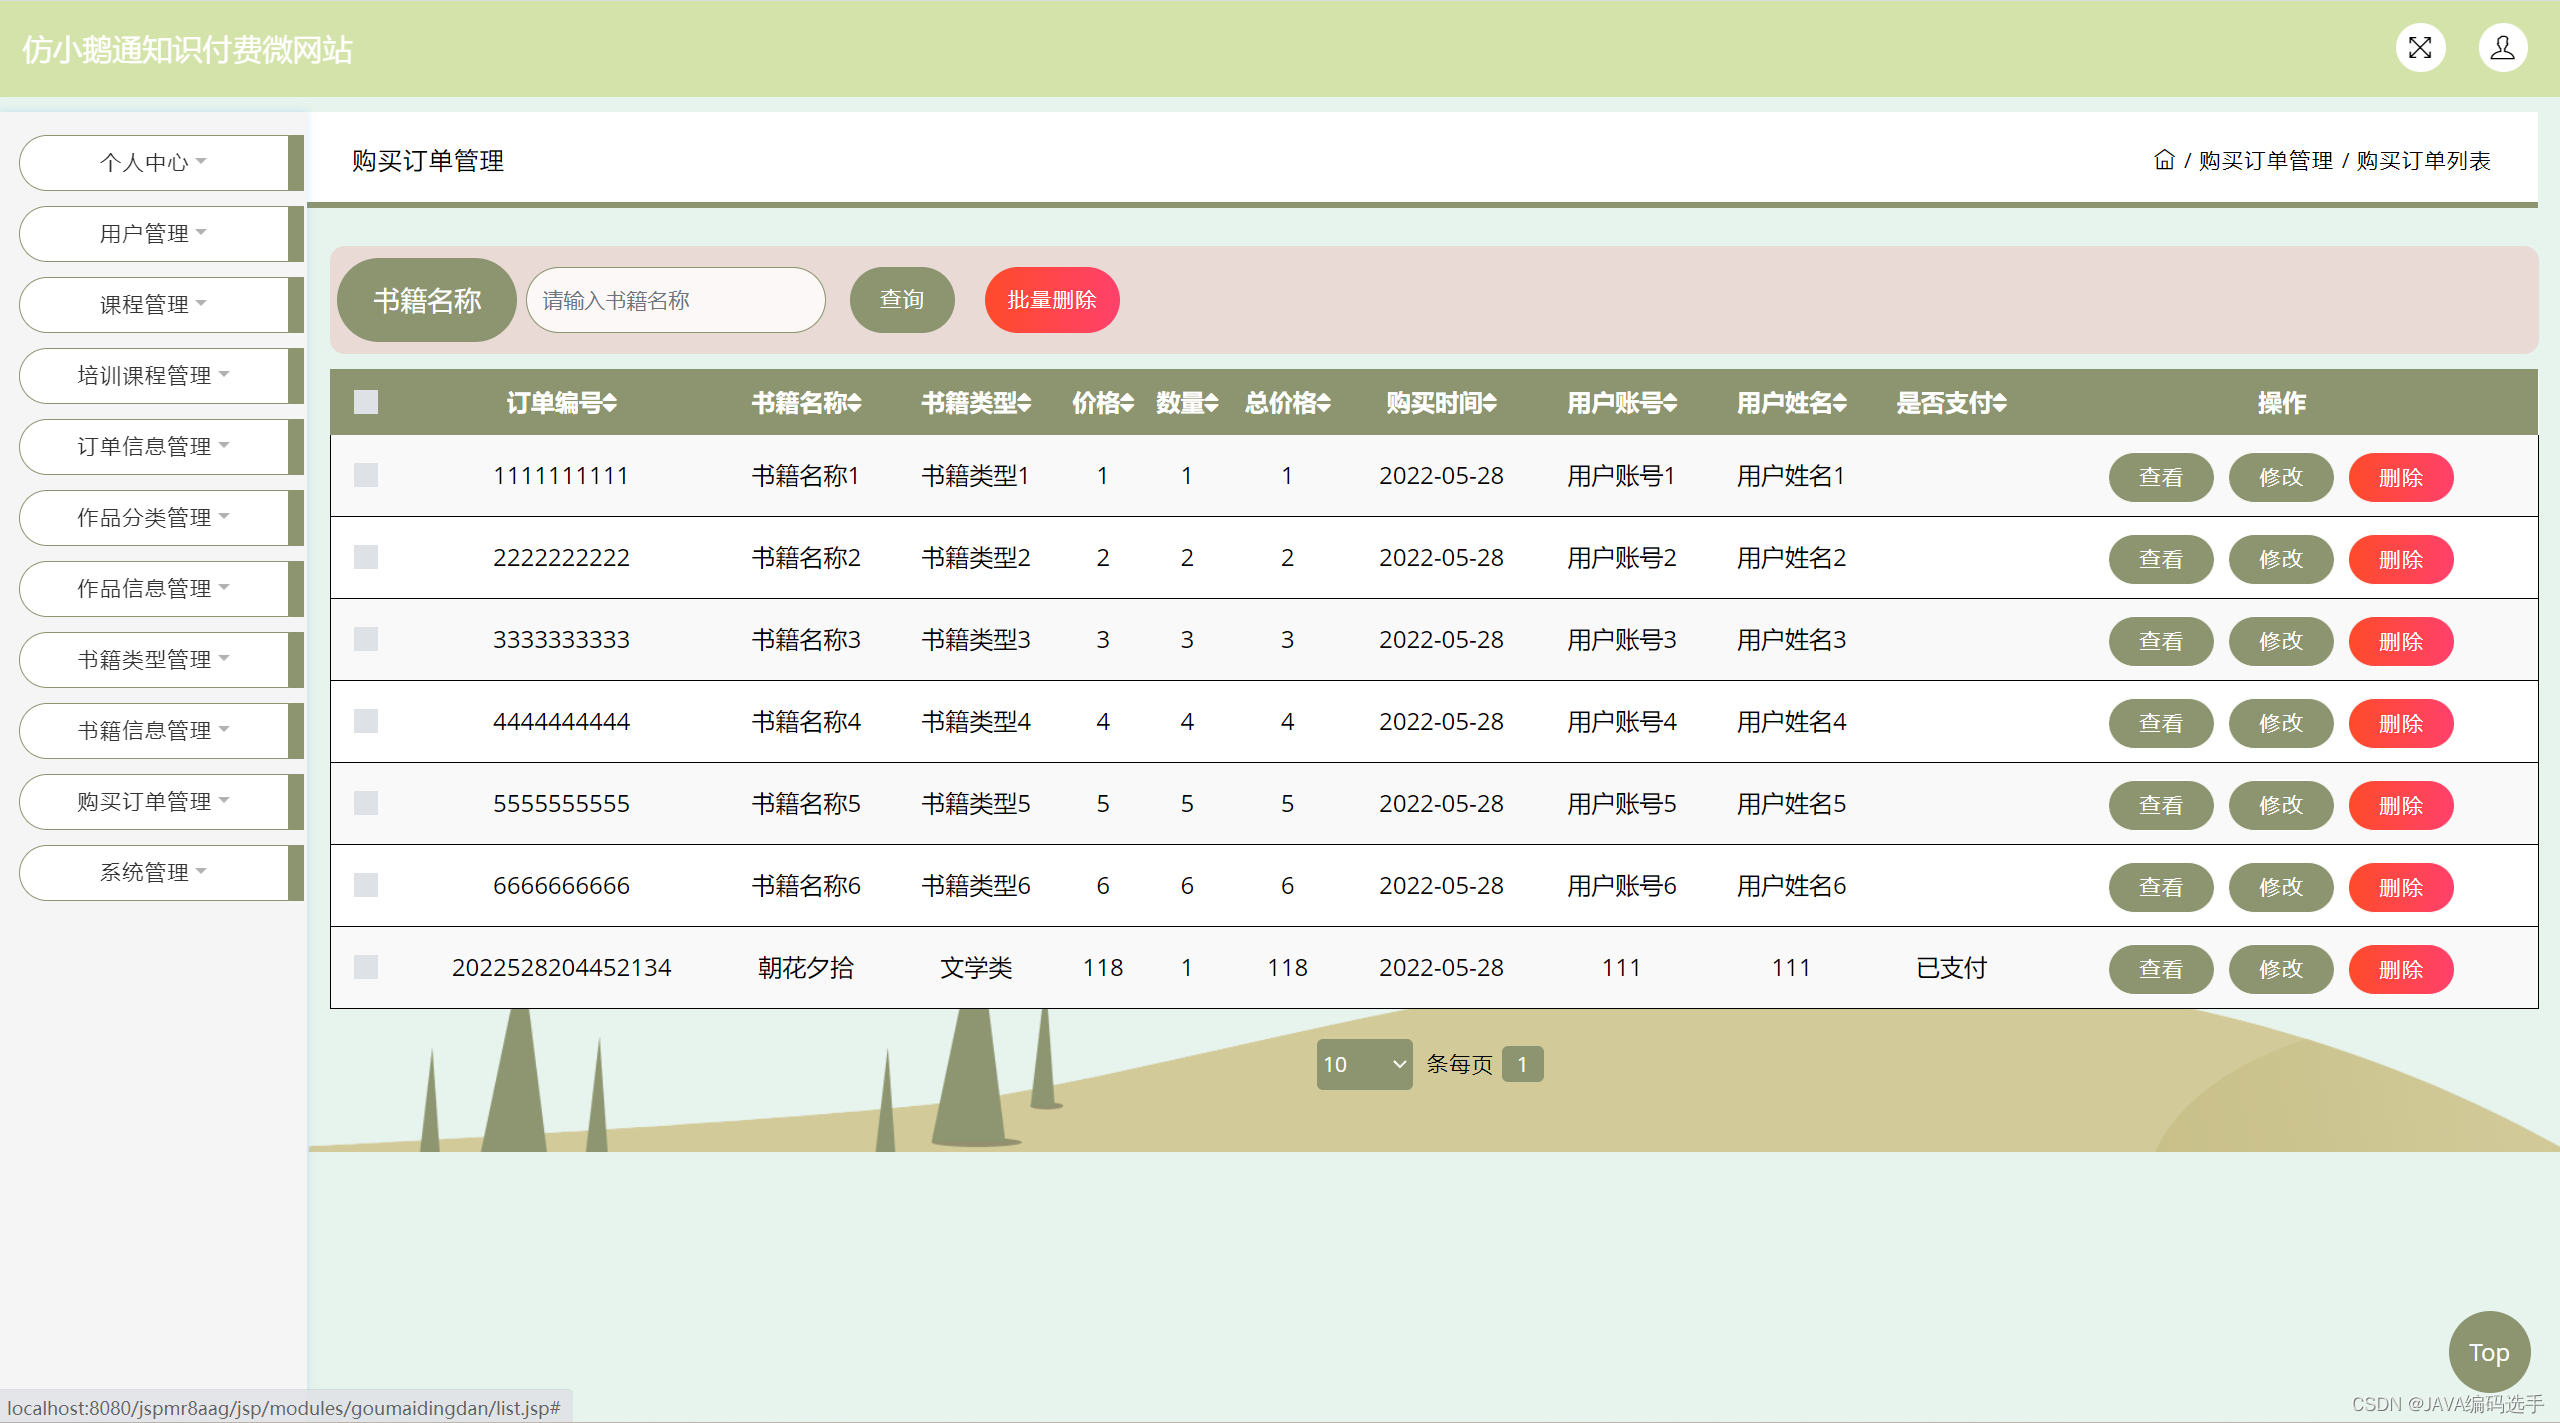Click 购买订单管理 breadcrumb link
Image resolution: width=2560 pixels, height=1423 pixels.
click(2266, 160)
